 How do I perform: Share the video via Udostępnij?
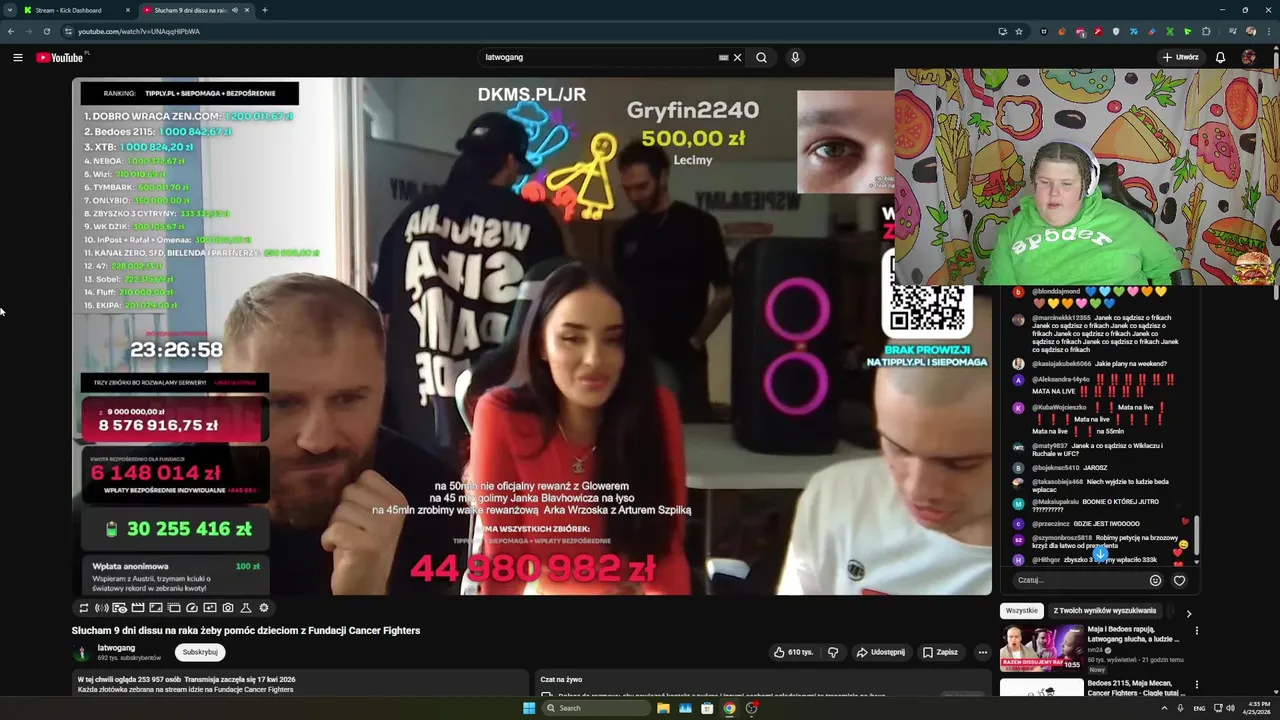[880, 652]
